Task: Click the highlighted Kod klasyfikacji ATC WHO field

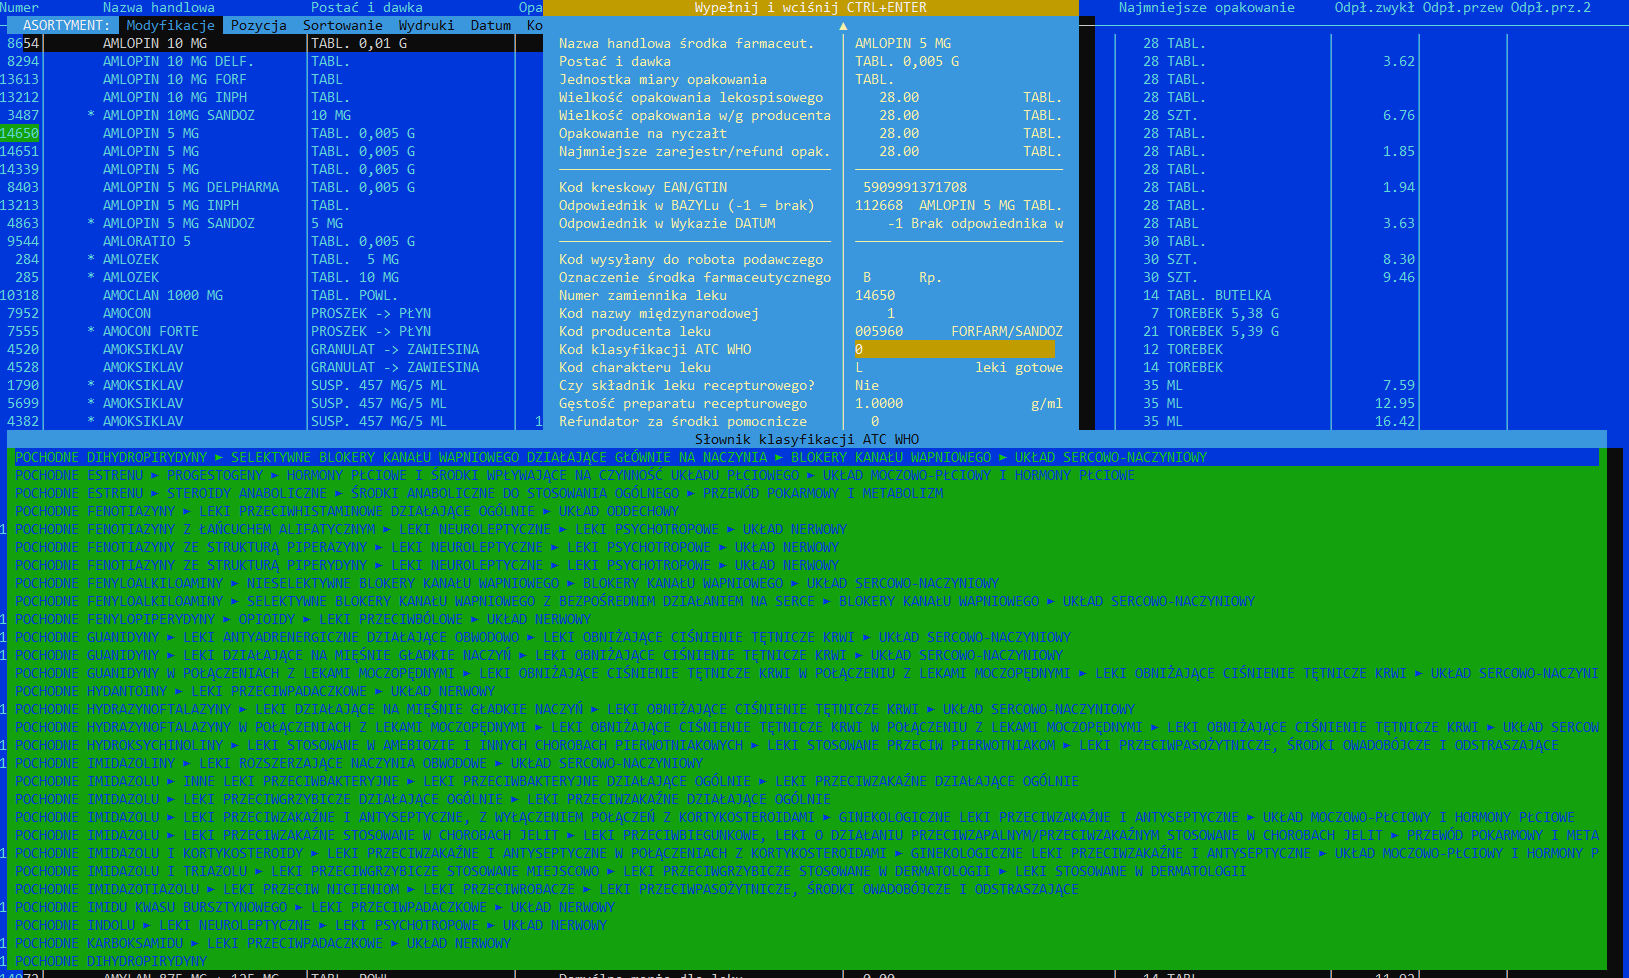Action: coord(954,349)
